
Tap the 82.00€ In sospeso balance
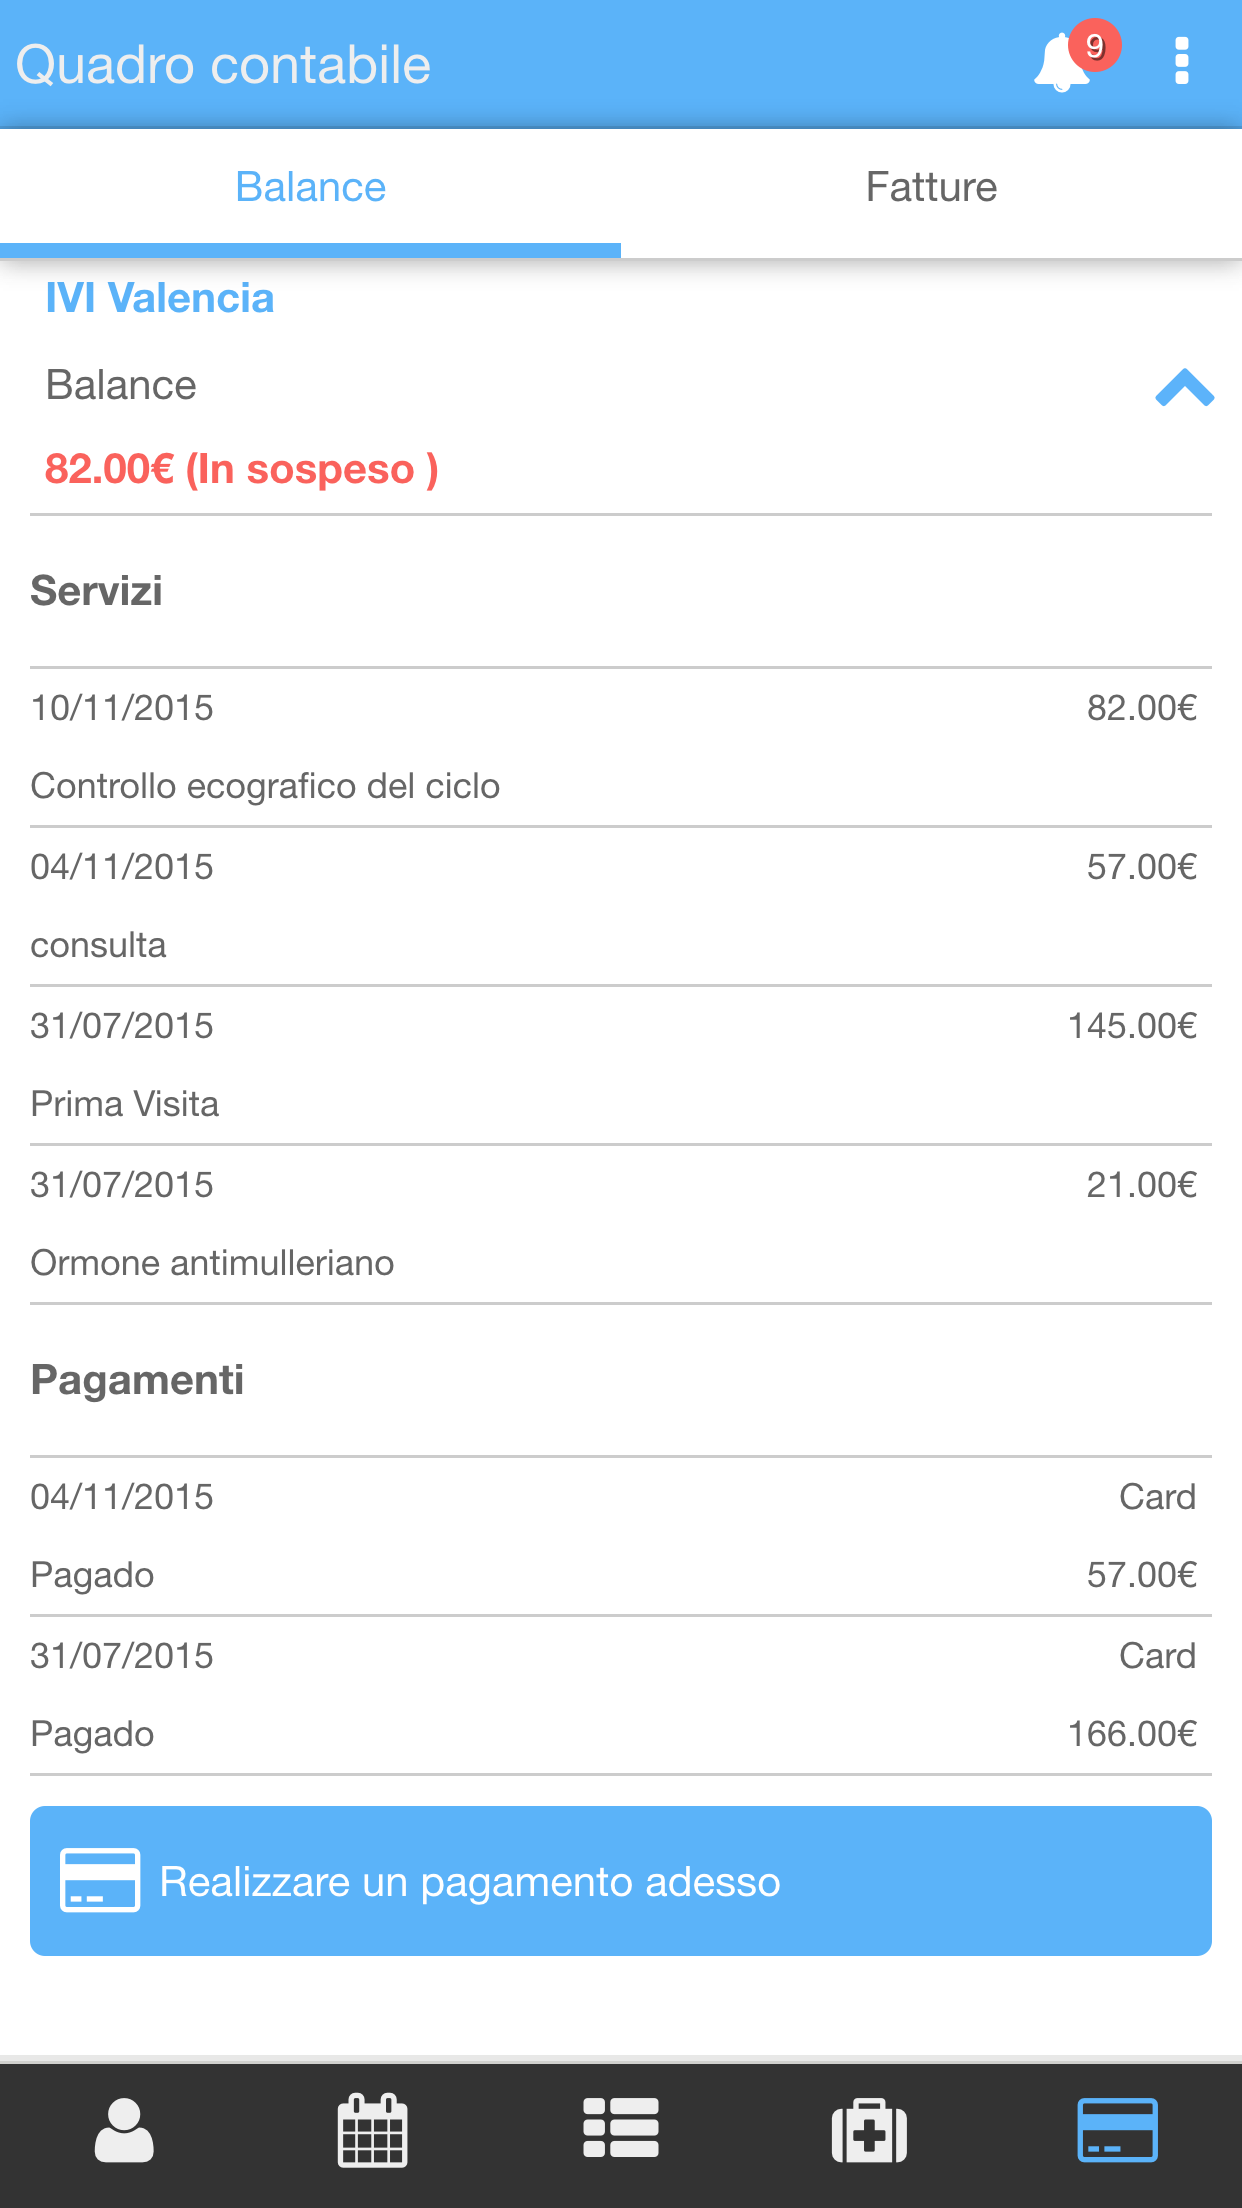click(242, 469)
